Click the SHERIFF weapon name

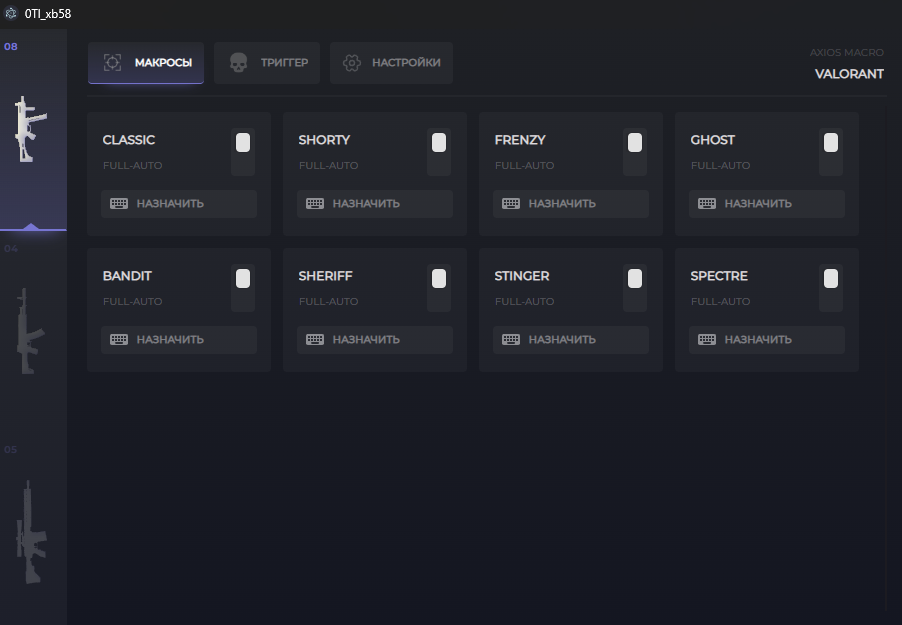[326, 276]
